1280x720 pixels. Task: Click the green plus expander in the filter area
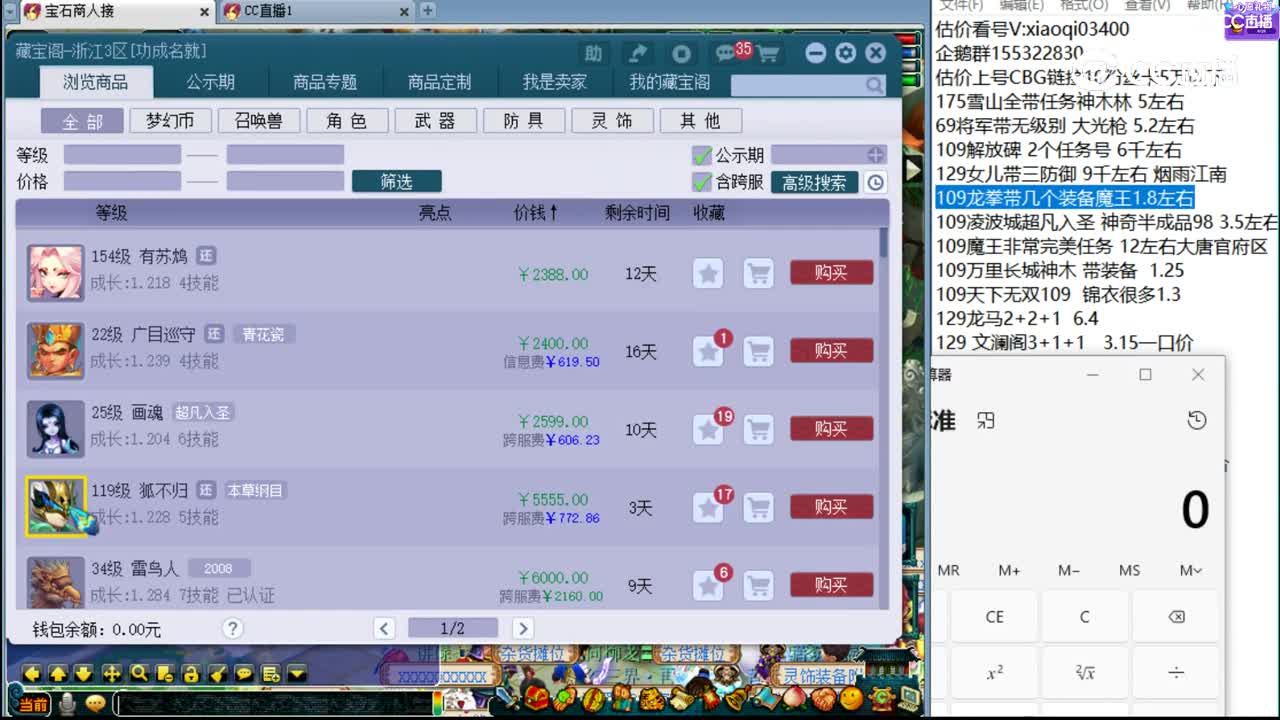click(x=877, y=155)
